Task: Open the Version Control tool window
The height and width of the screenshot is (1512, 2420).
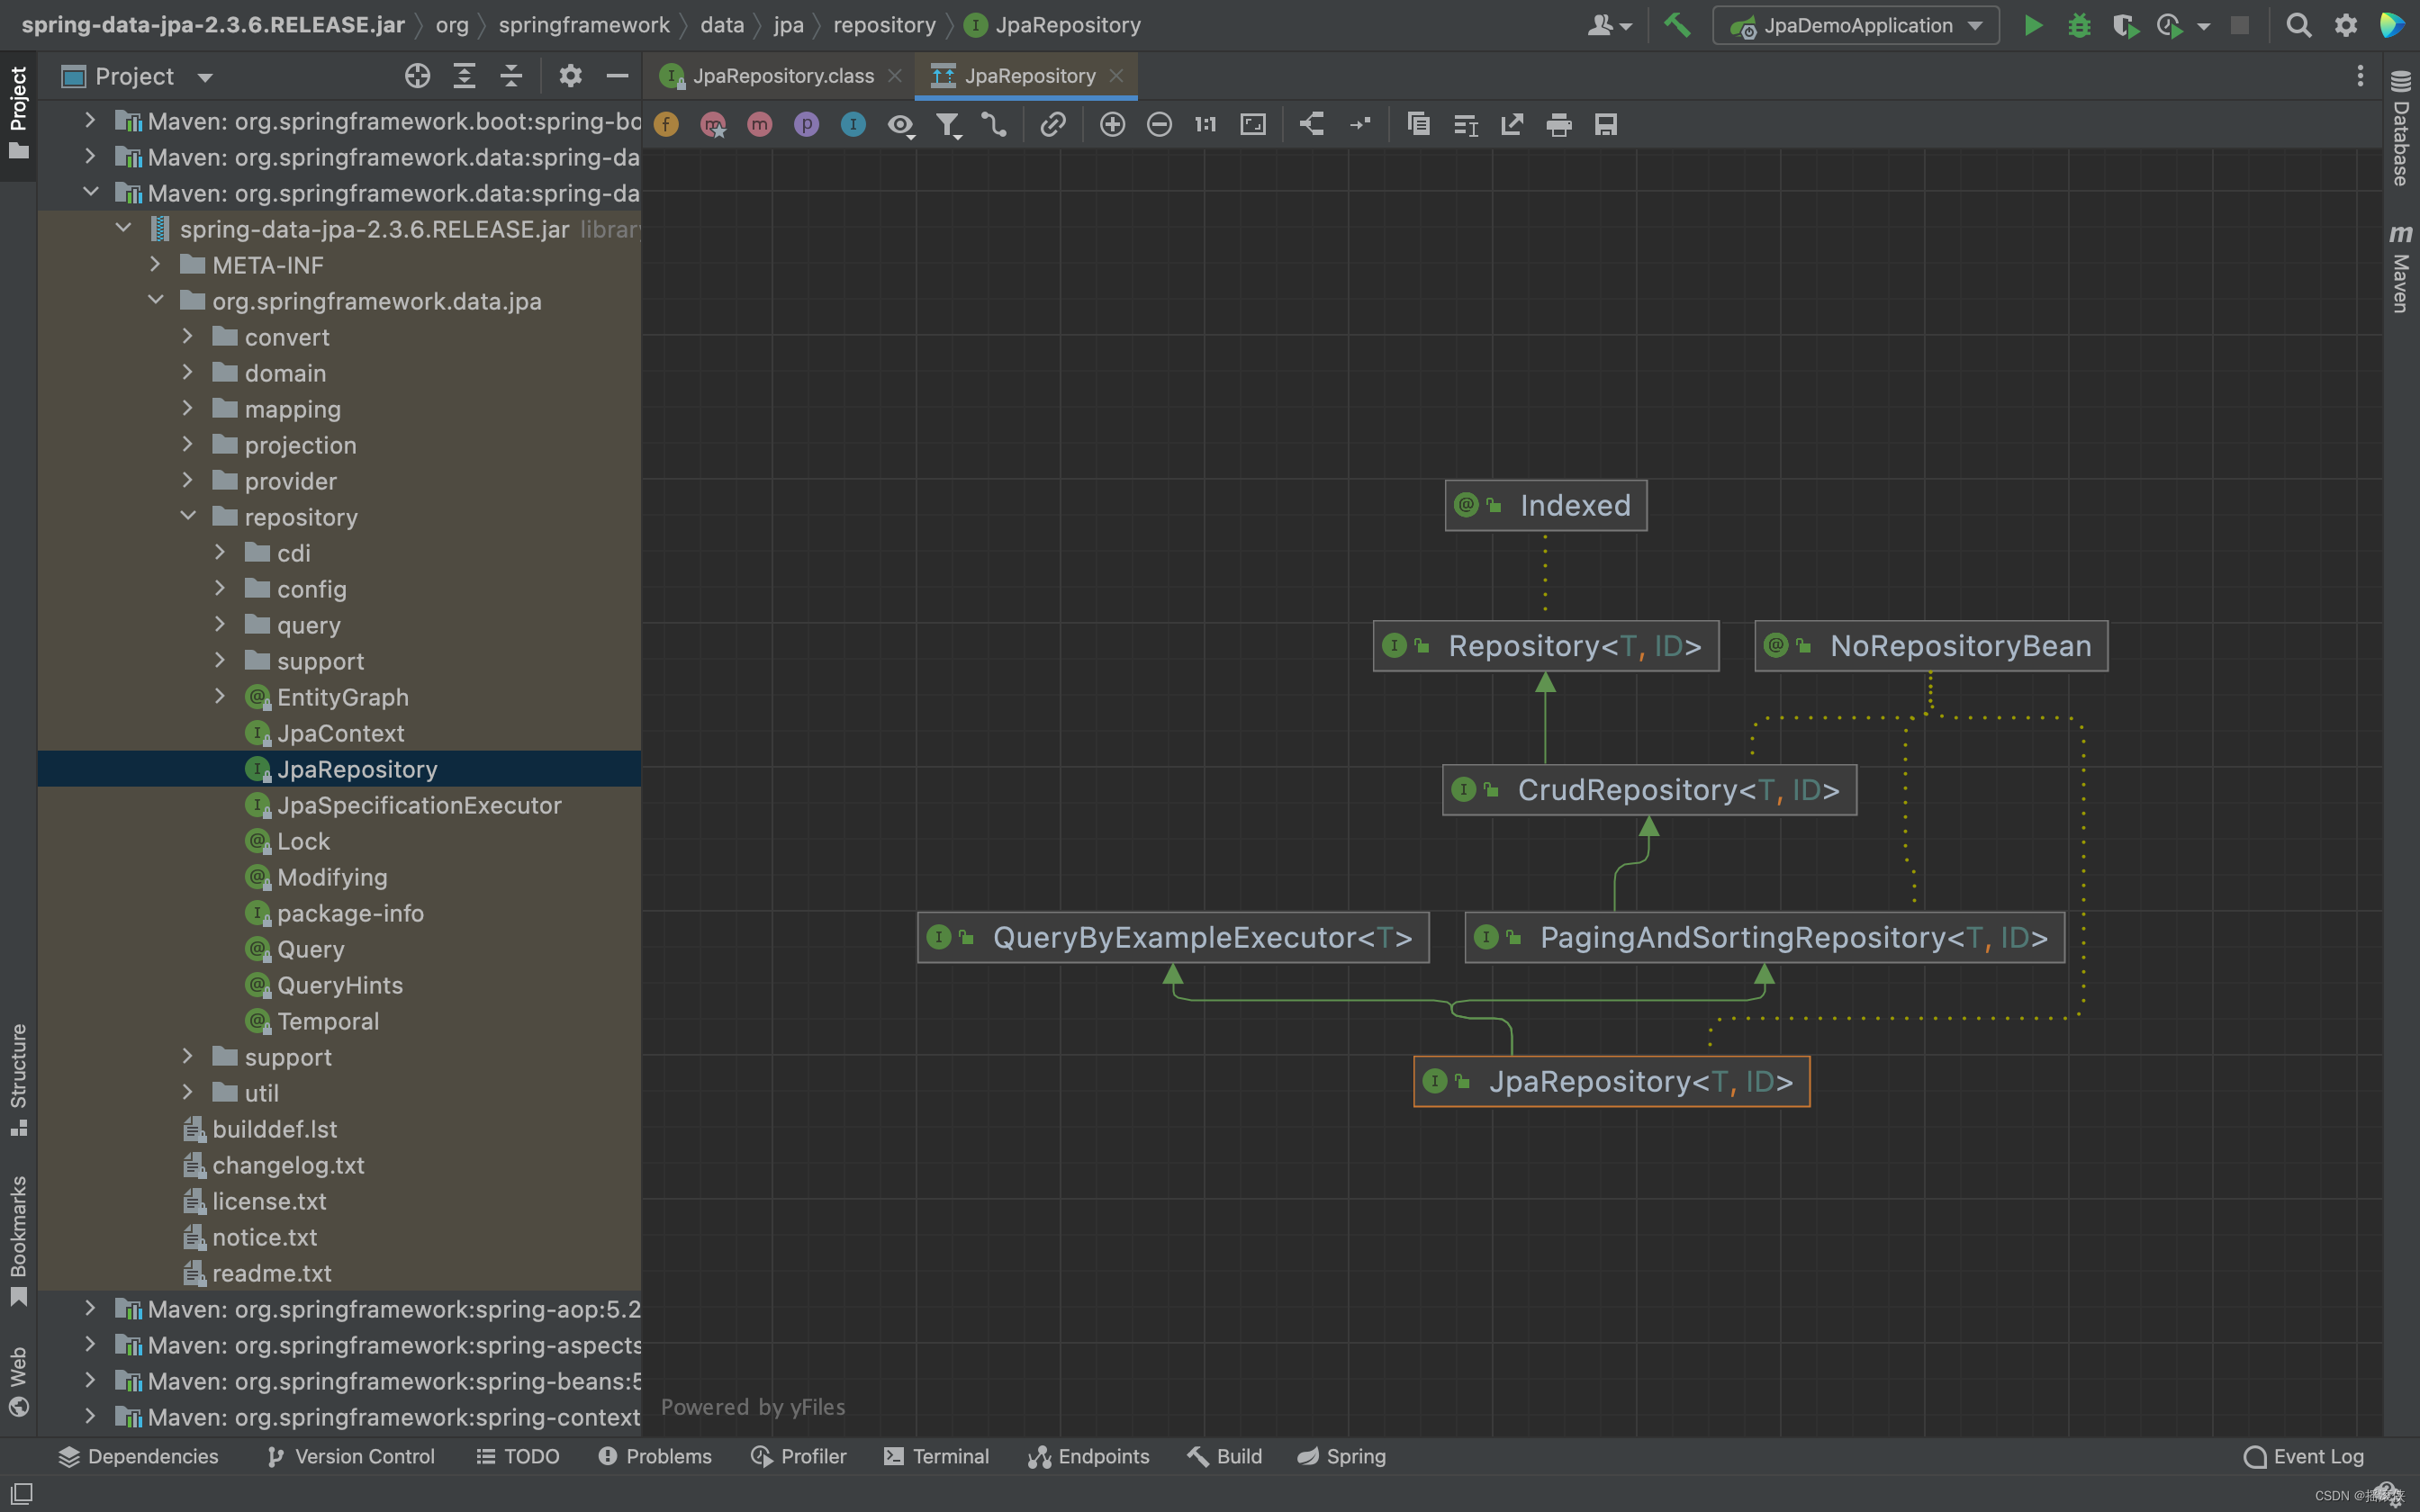Action: tap(351, 1456)
